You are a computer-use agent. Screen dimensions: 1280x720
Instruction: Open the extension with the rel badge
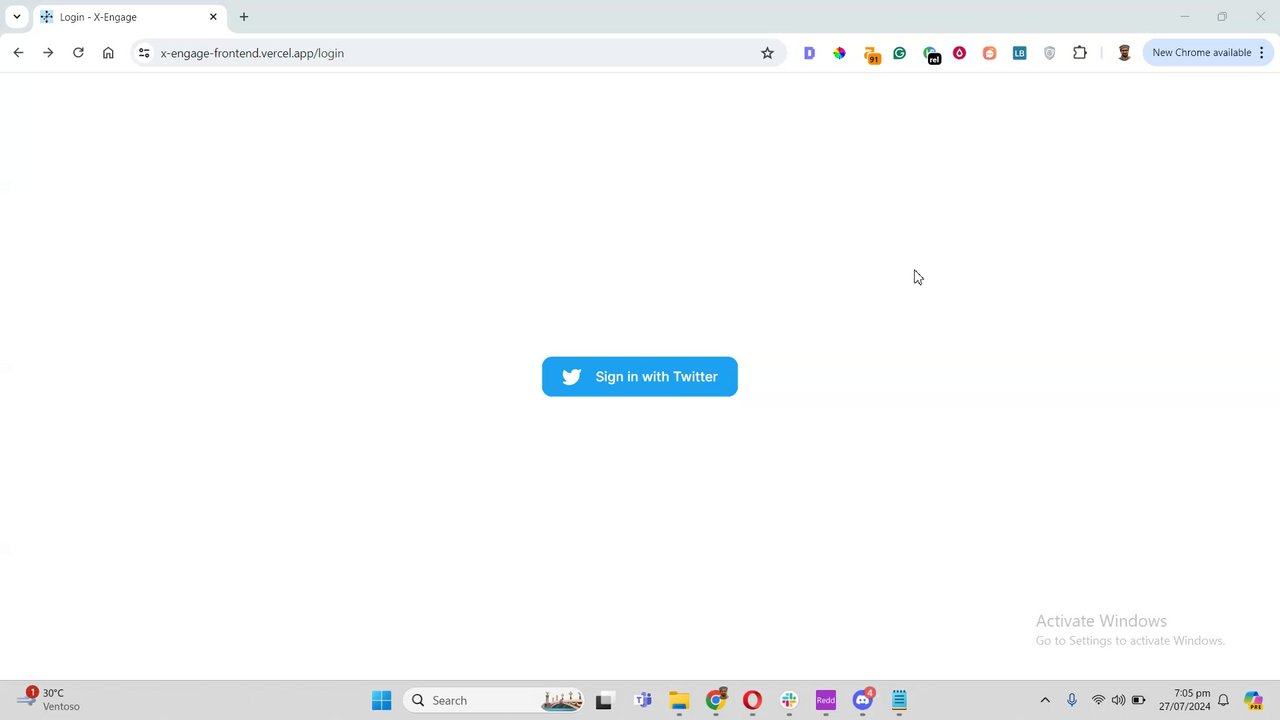pos(931,54)
